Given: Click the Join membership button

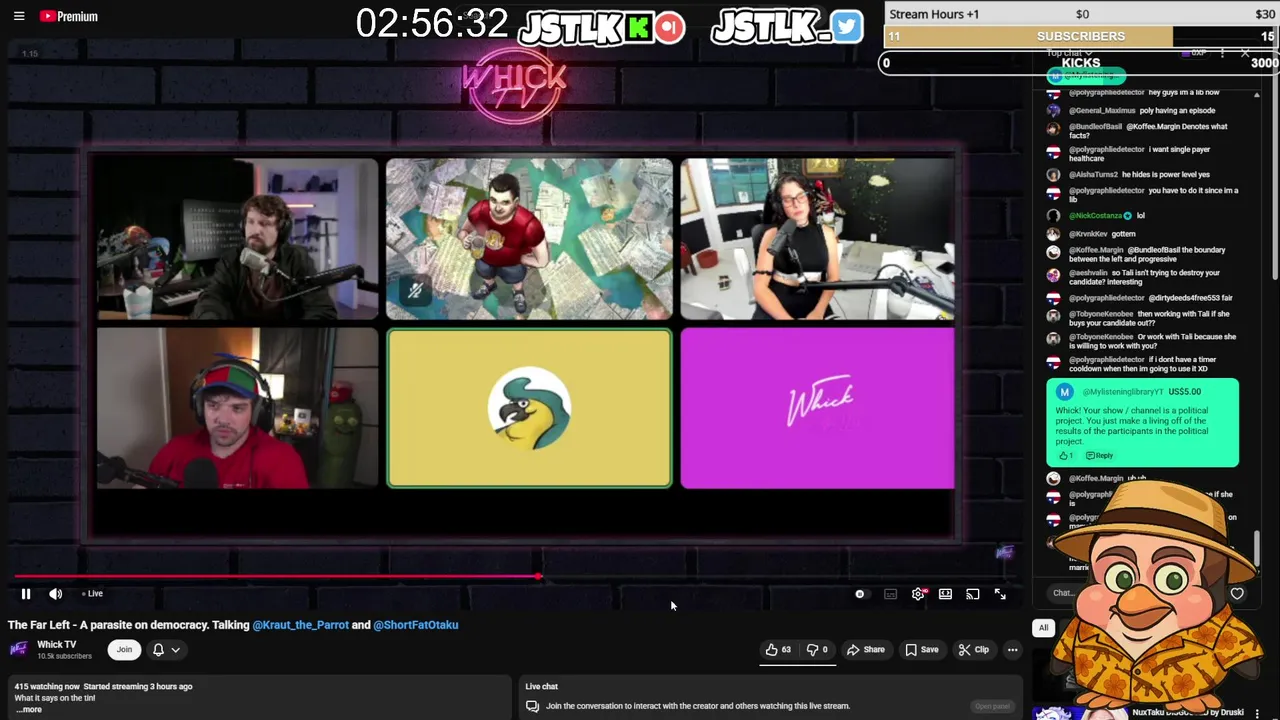Looking at the screenshot, I should (124, 650).
